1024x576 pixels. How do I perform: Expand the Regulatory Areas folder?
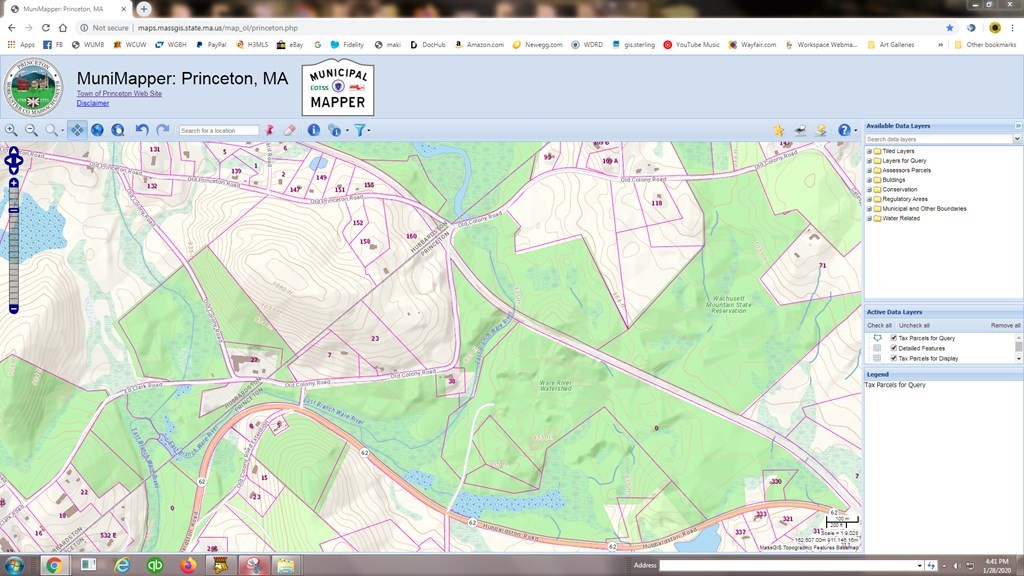(869, 199)
